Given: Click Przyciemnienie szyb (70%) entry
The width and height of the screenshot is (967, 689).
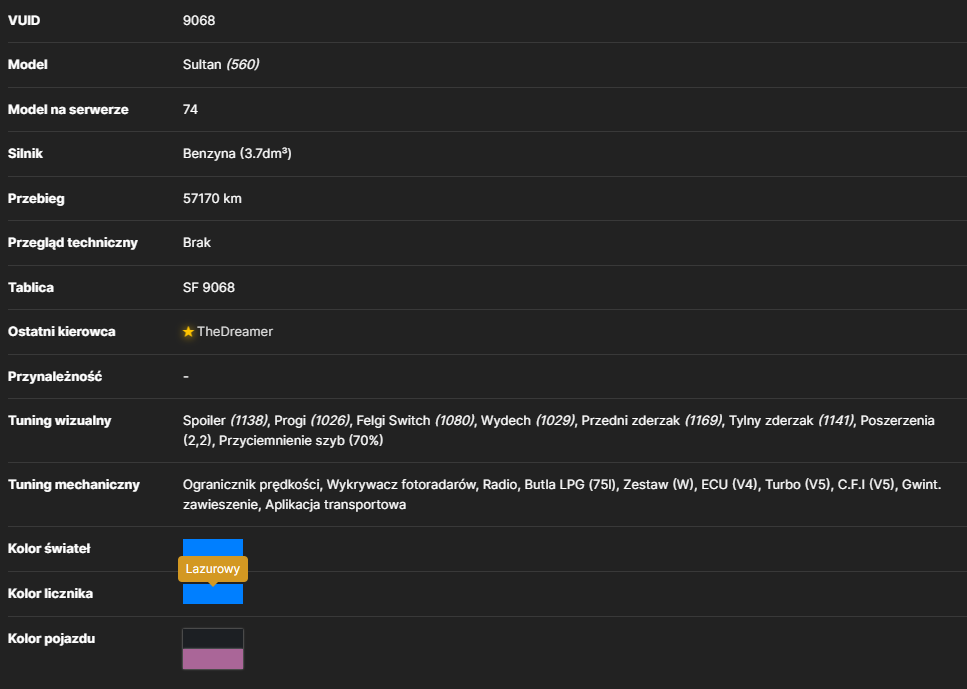Looking at the screenshot, I should click(x=301, y=440).
